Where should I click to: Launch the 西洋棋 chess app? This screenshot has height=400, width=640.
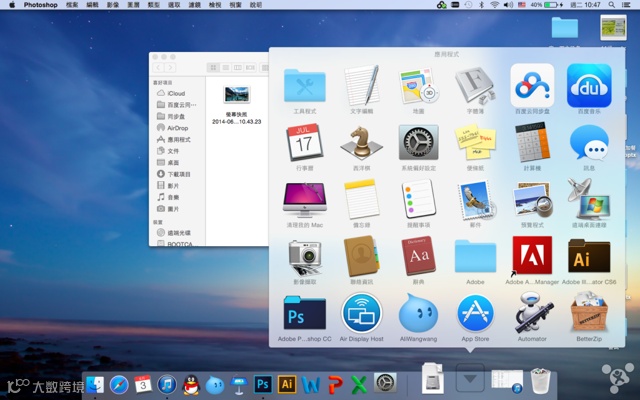362,142
